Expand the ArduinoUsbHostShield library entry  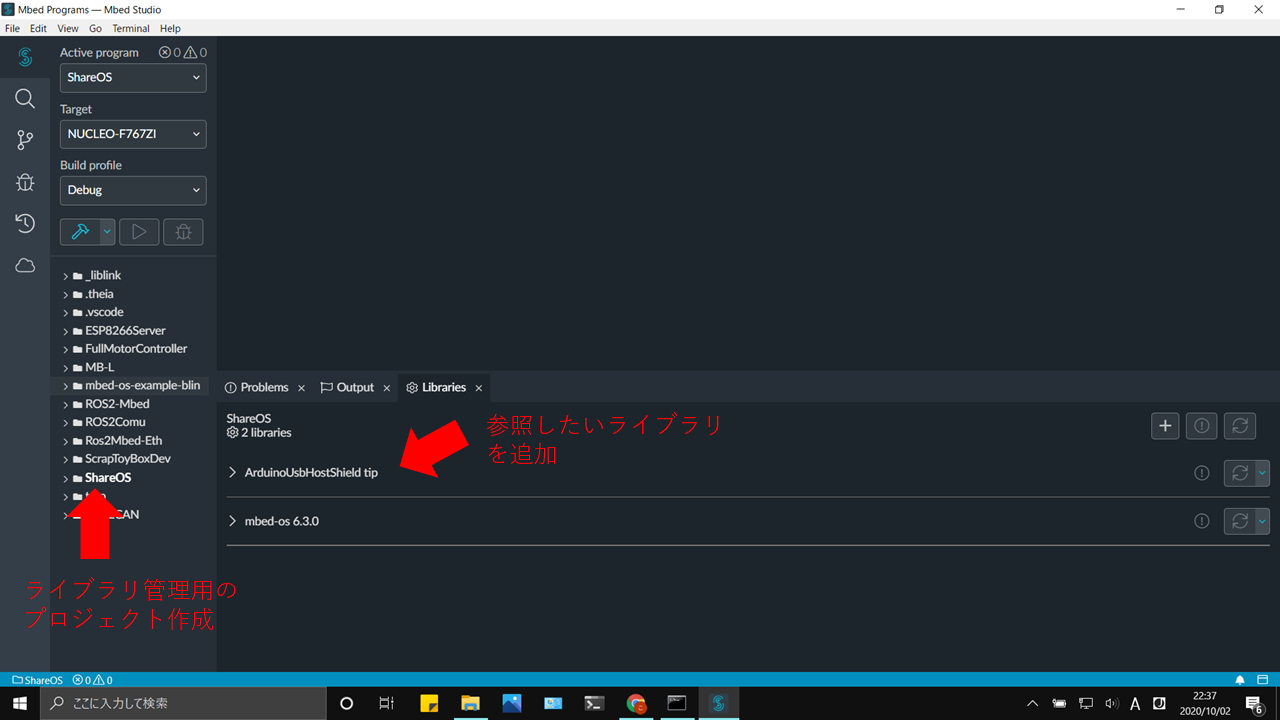click(232, 472)
